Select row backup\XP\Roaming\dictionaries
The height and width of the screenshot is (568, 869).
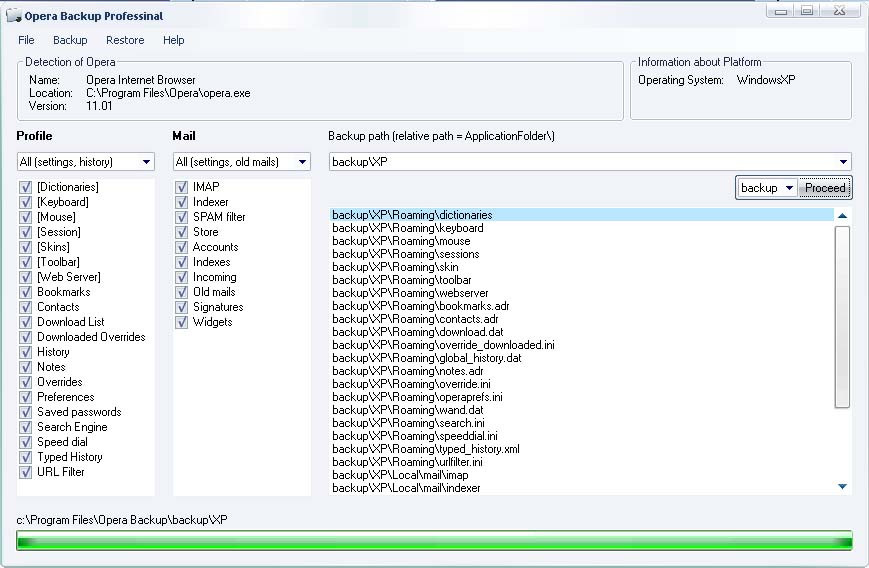[x=582, y=214]
